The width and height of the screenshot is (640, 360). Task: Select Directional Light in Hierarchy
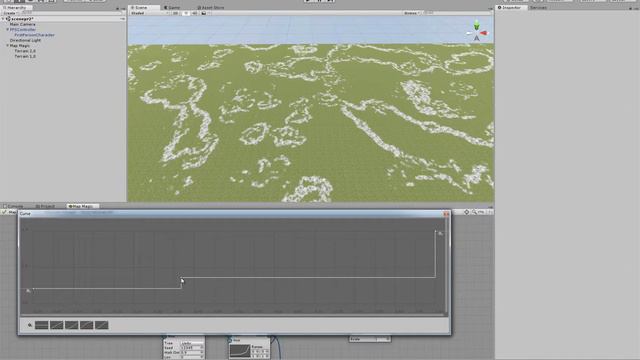(25, 40)
